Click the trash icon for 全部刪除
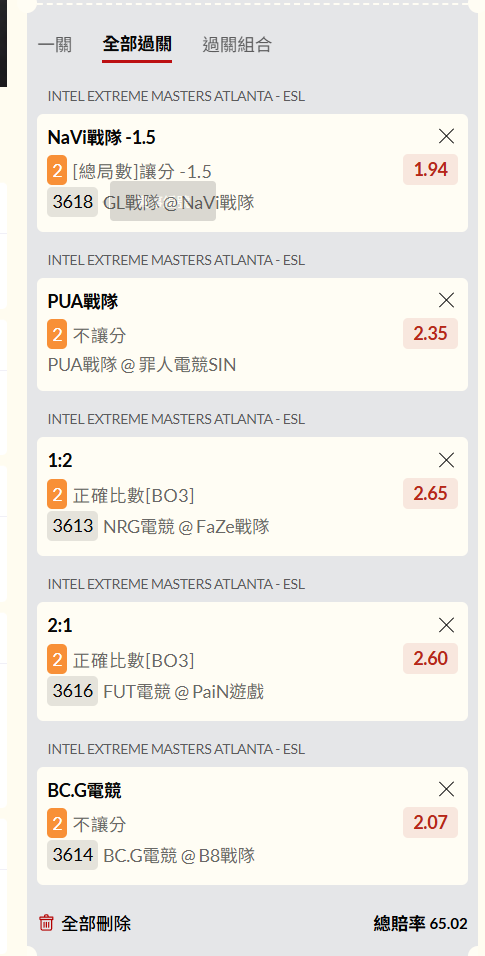The height and width of the screenshot is (956, 485). pyautogui.click(x=46, y=923)
